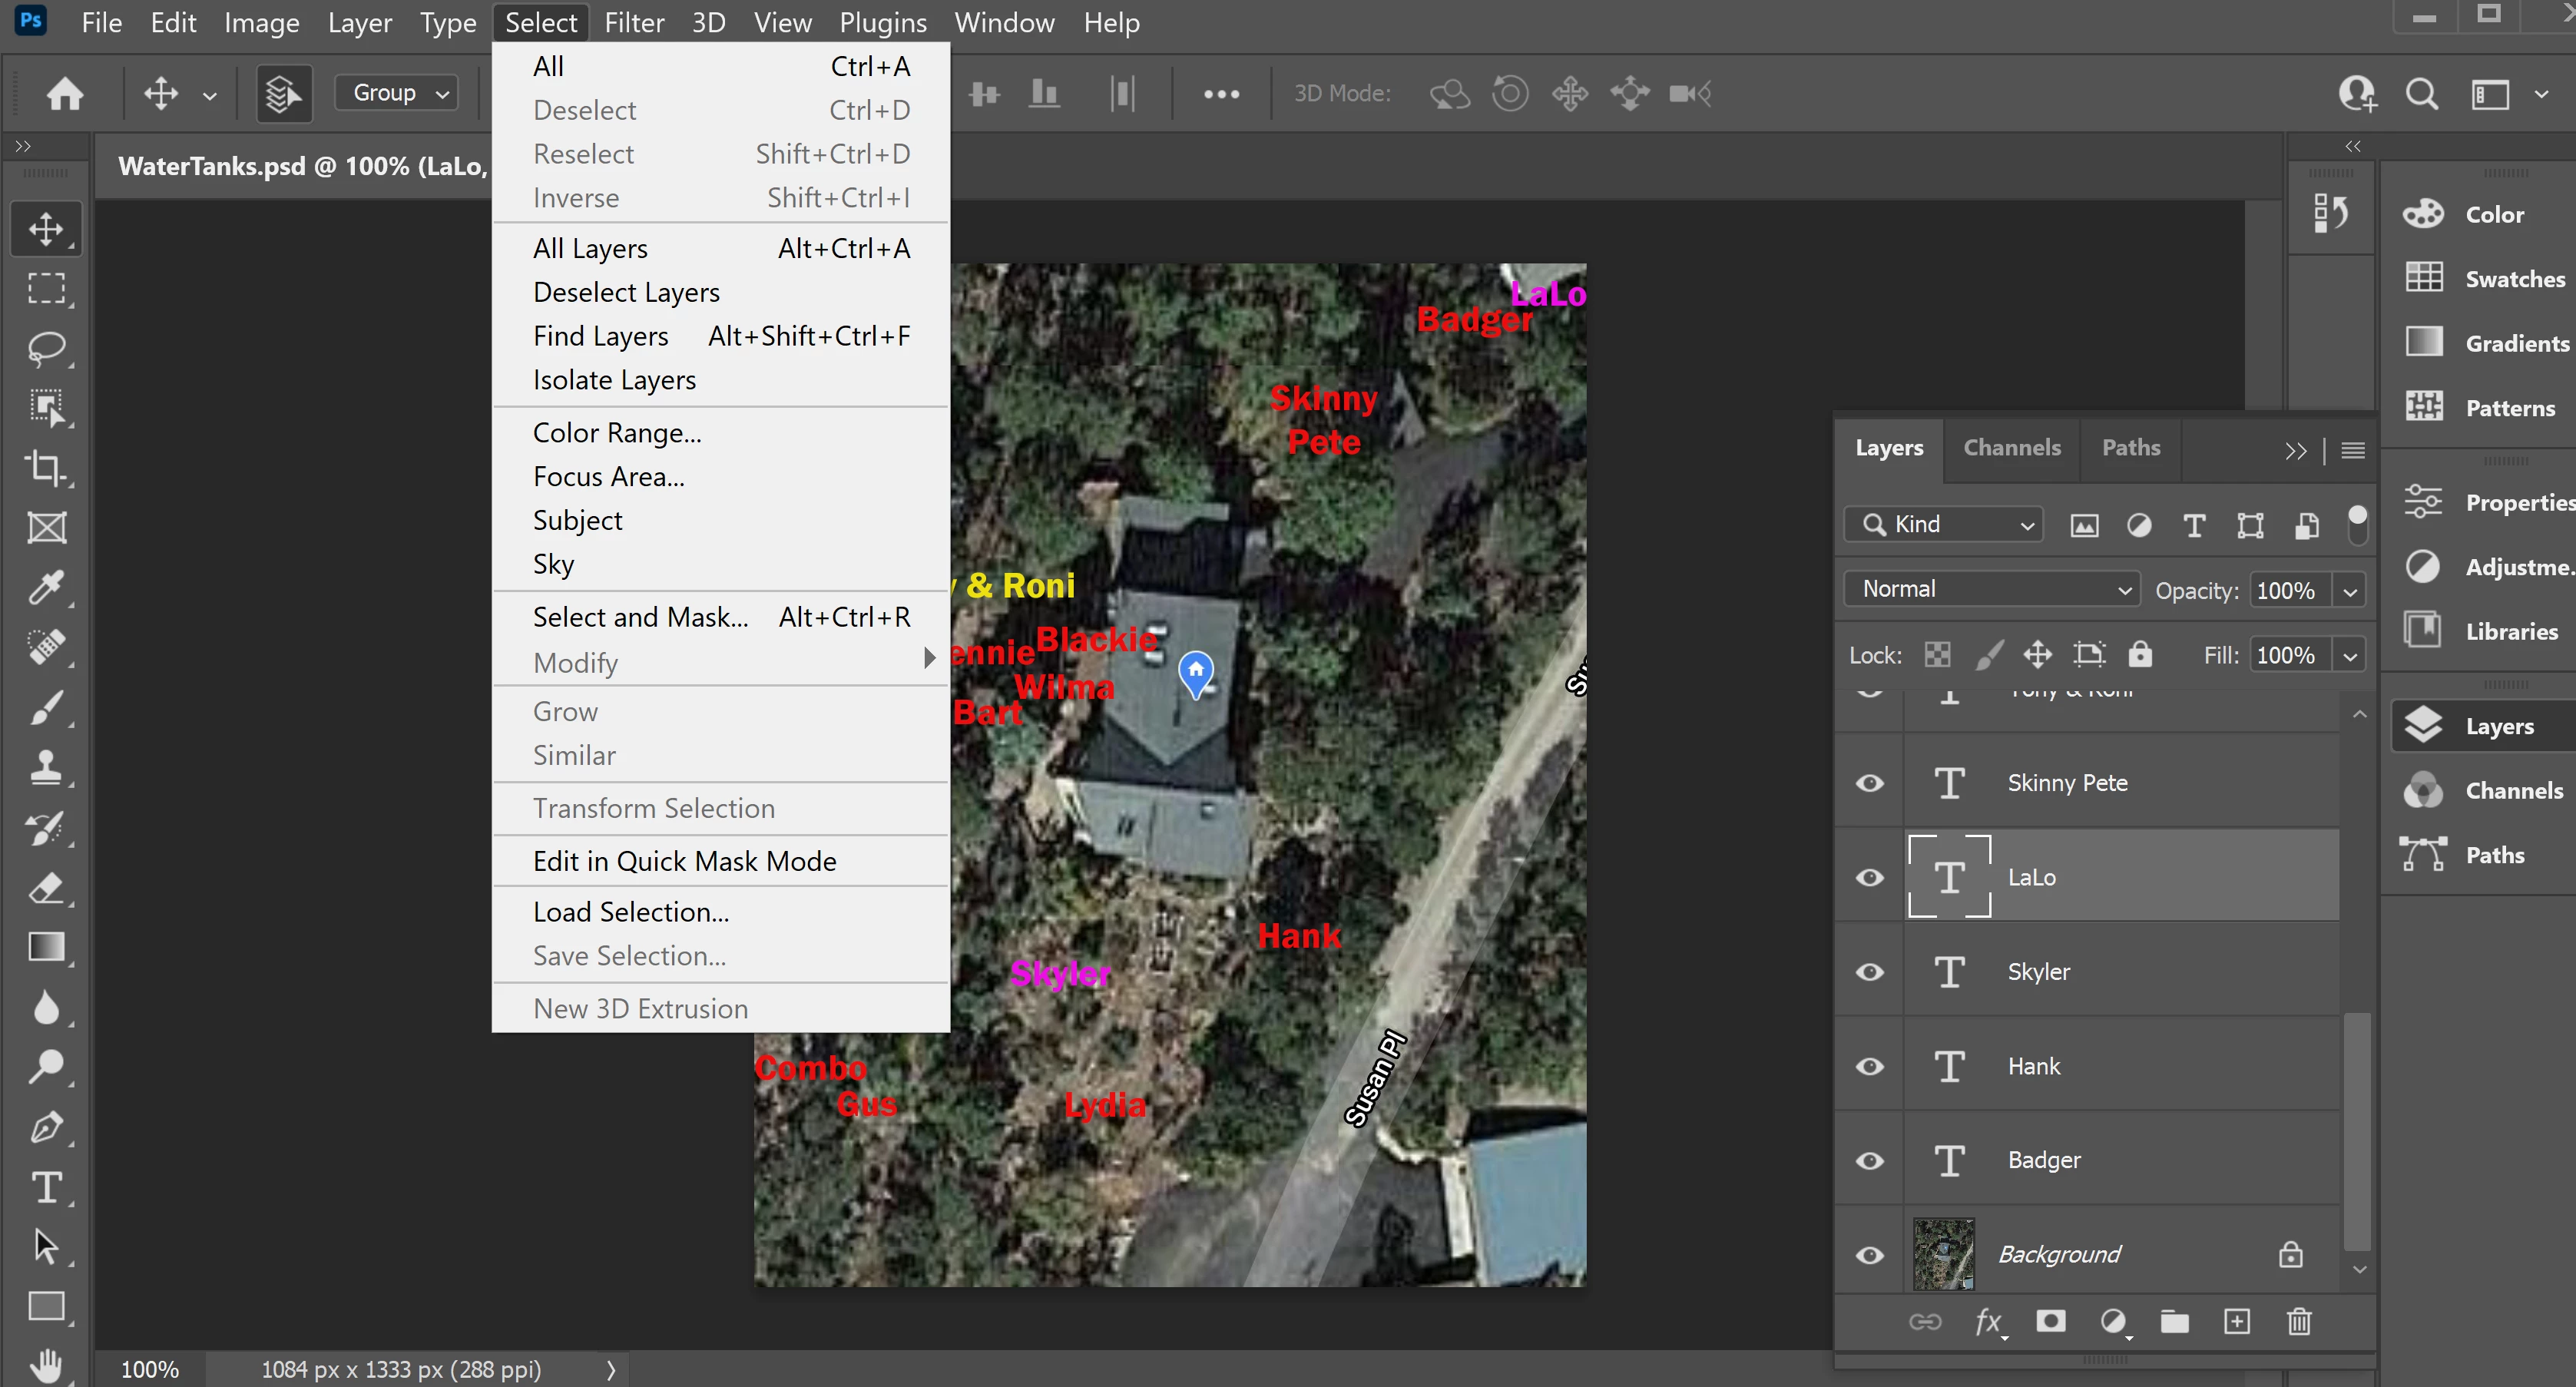Select the Crop tool
Viewport: 2576px width, 1387px height.
pyautogui.click(x=46, y=468)
